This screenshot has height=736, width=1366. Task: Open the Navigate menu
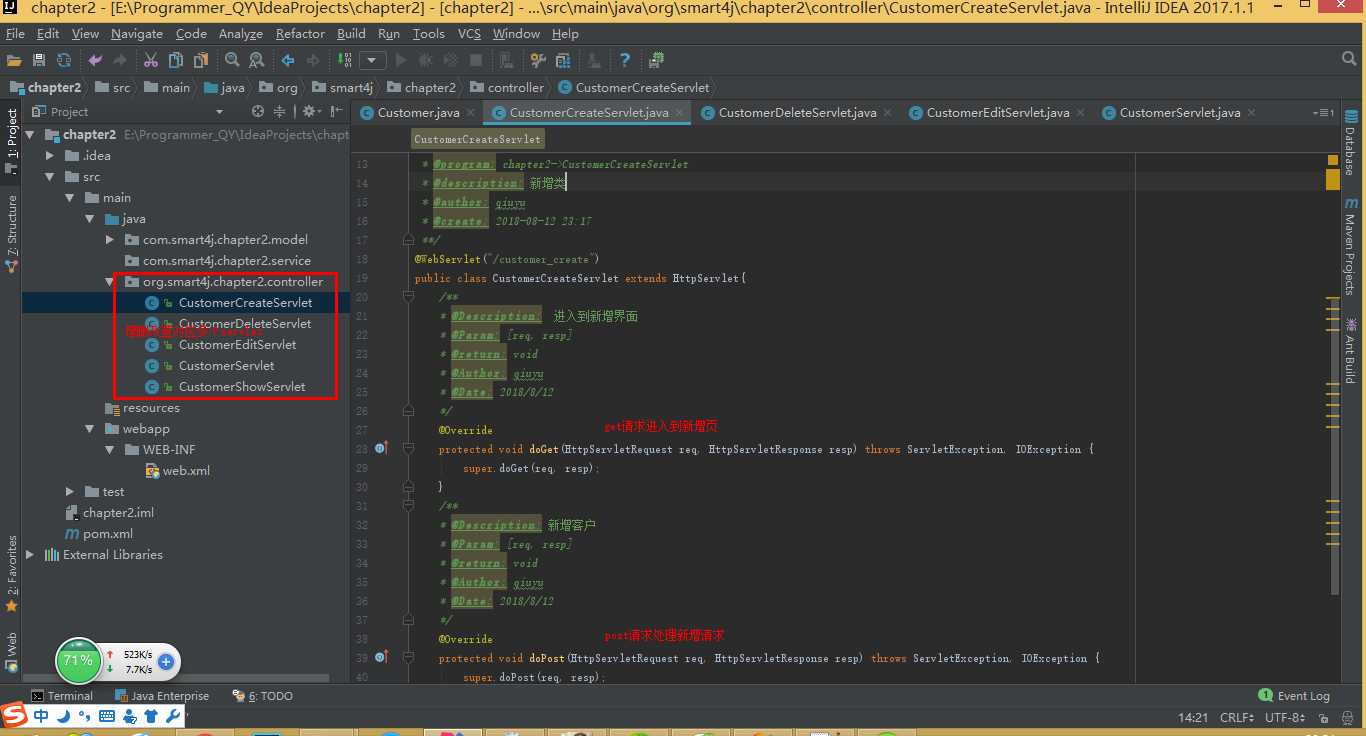[137, 33]
